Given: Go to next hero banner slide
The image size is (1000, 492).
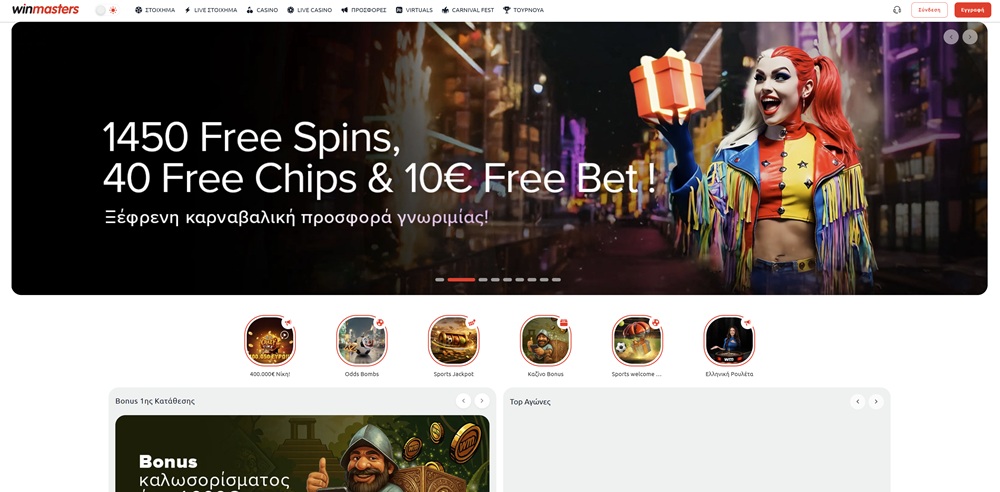Looking at the screenshot, I should [x=969, y=37].
